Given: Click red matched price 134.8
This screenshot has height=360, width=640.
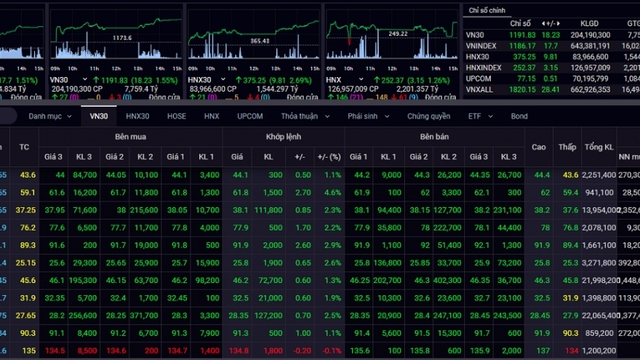Looking at the screenshot, I should pos(239,351).
